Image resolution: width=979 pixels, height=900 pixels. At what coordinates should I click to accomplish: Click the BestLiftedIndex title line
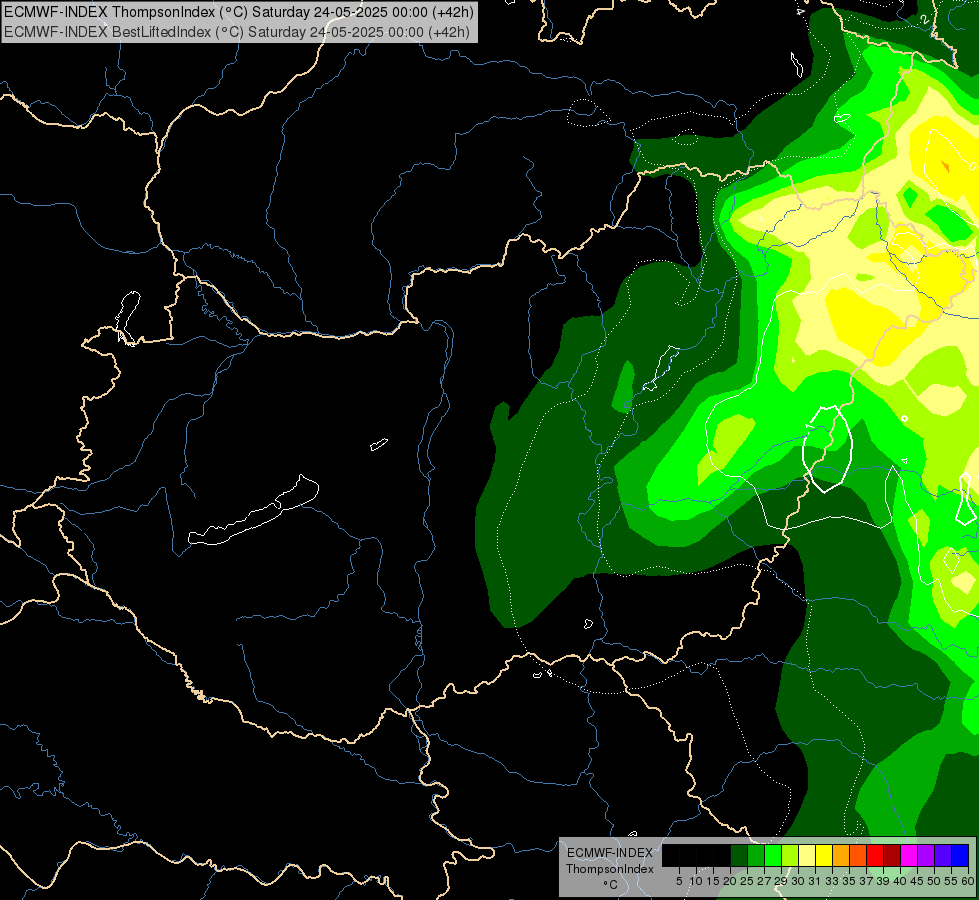237,32
